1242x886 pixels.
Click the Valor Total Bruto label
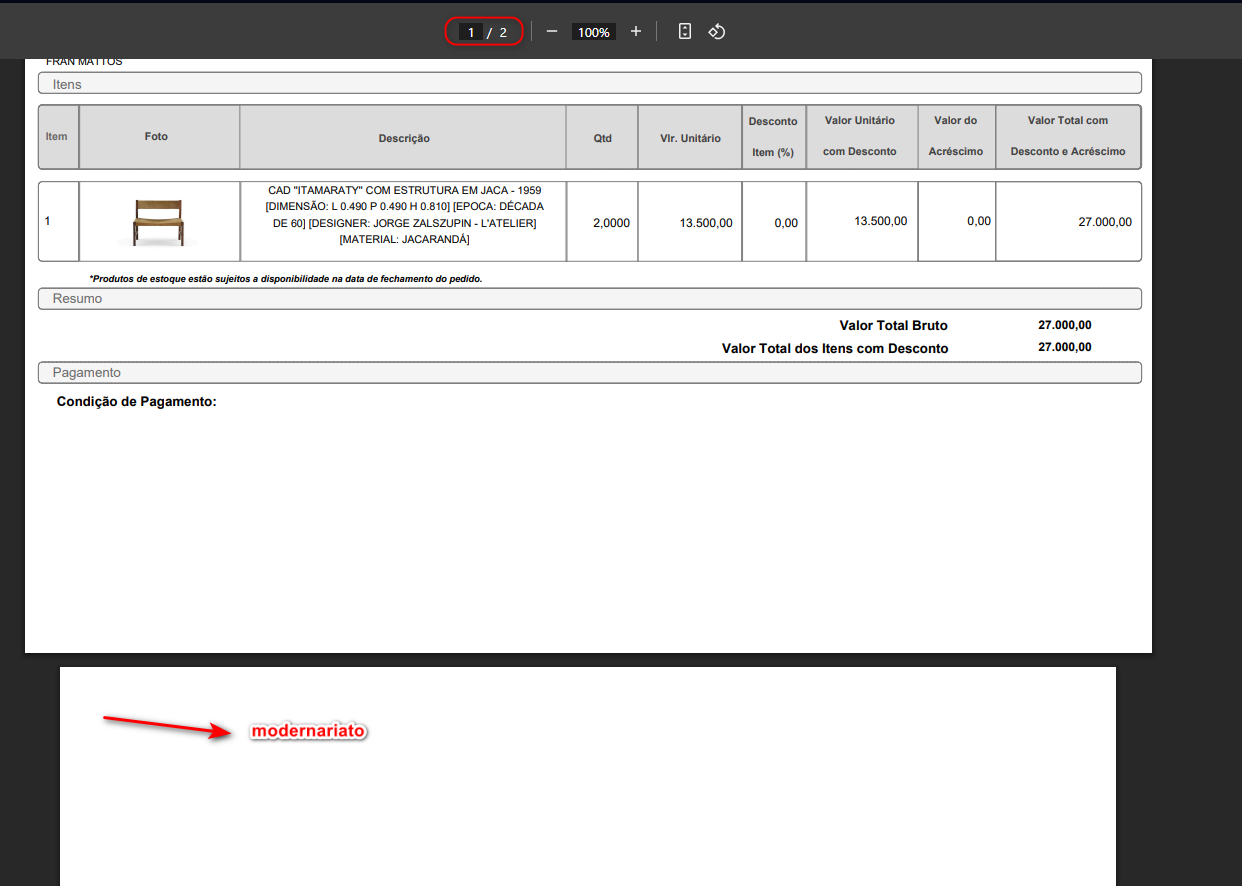tap(893, 325)
